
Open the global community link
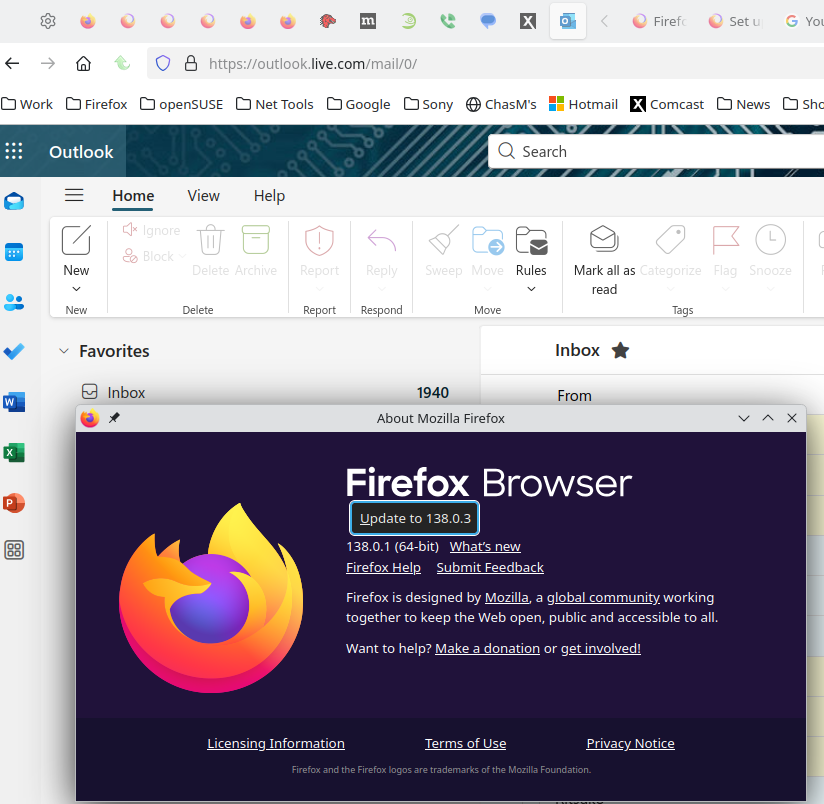click(603, 597)
